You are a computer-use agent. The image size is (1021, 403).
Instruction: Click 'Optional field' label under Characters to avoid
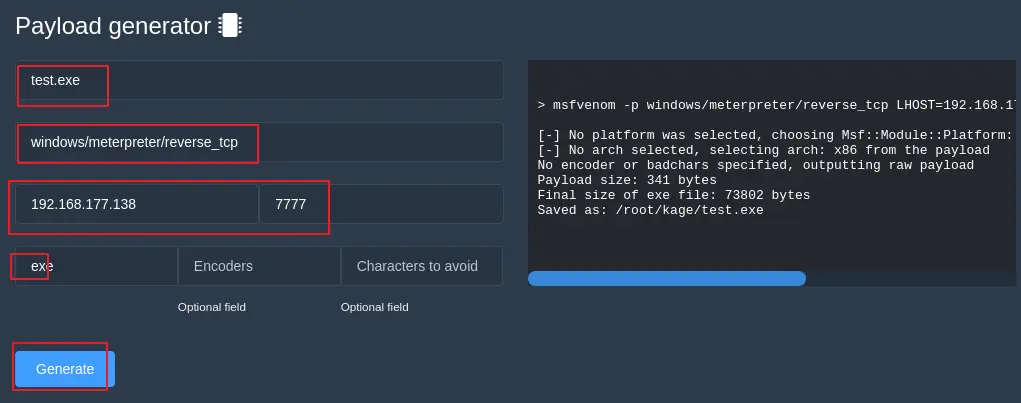tap(374, 307)
